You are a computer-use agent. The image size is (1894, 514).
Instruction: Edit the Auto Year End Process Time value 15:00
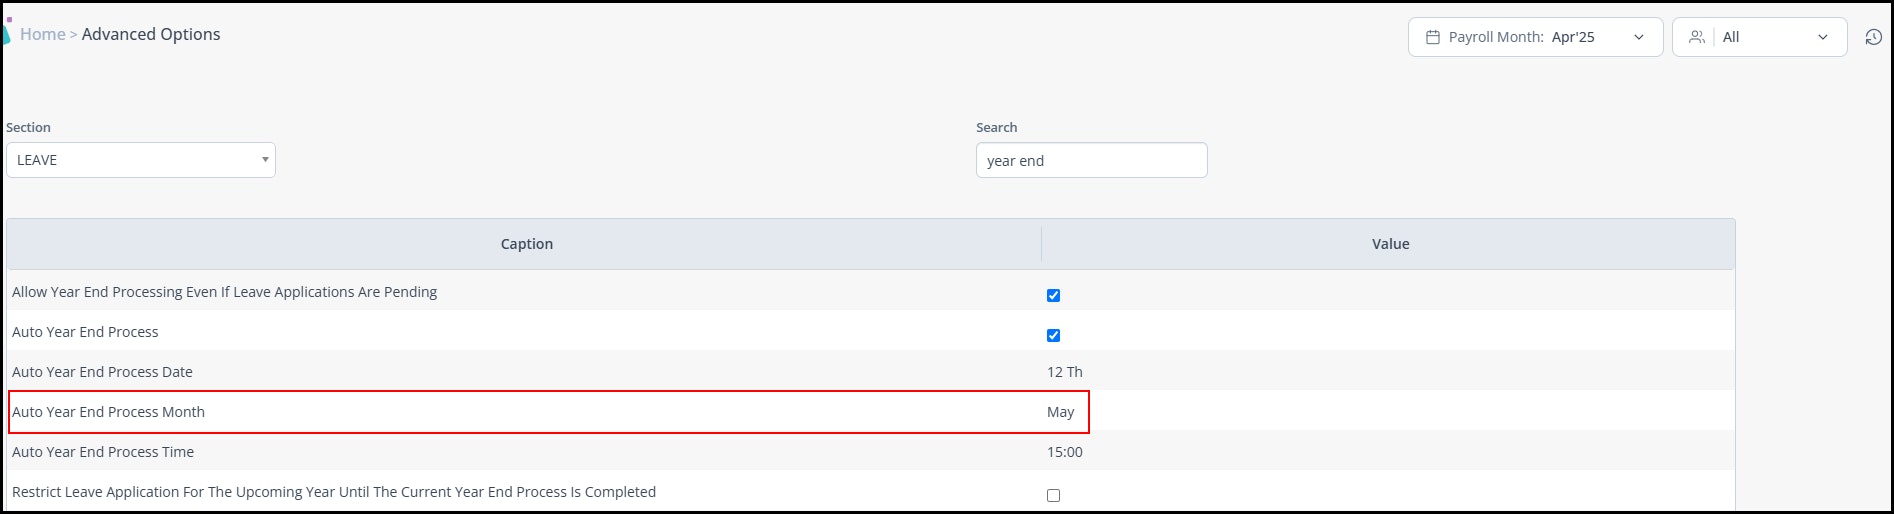(1064, 452)
